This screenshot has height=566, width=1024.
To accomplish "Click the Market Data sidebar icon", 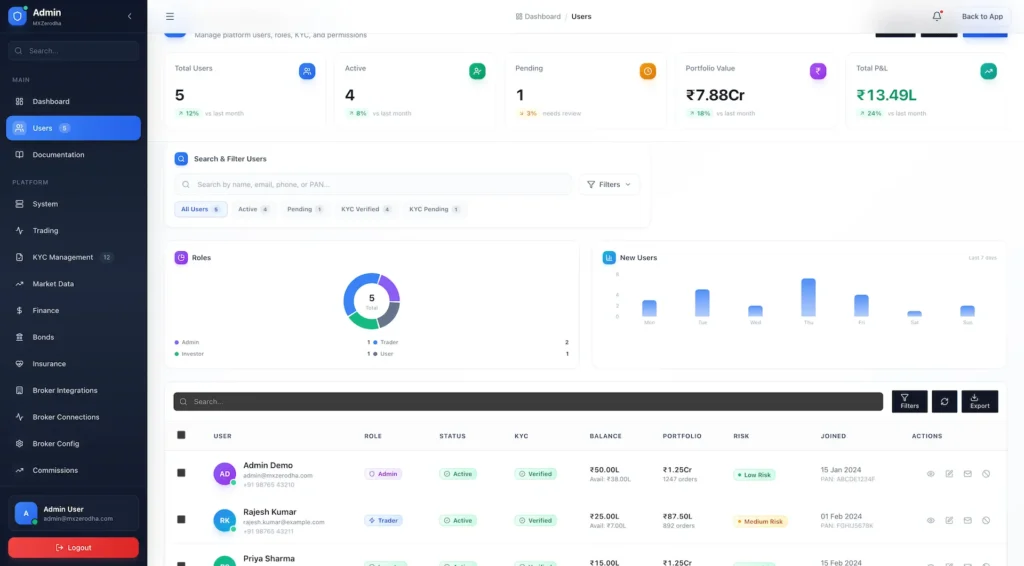I will [20, 284].
